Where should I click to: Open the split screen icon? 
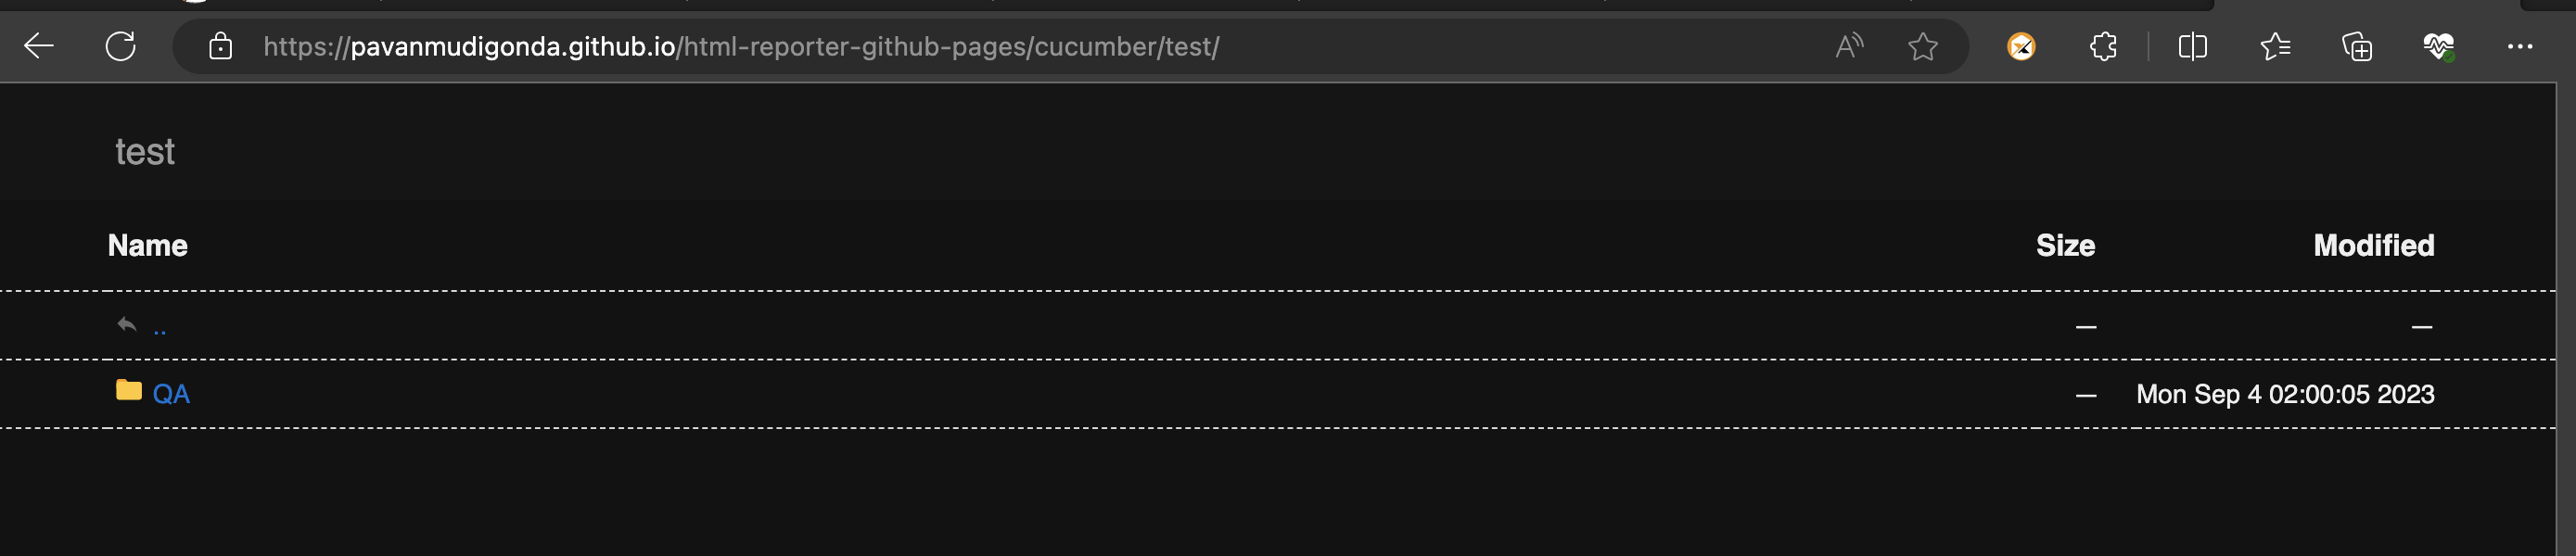click(x=2191, y=47)
